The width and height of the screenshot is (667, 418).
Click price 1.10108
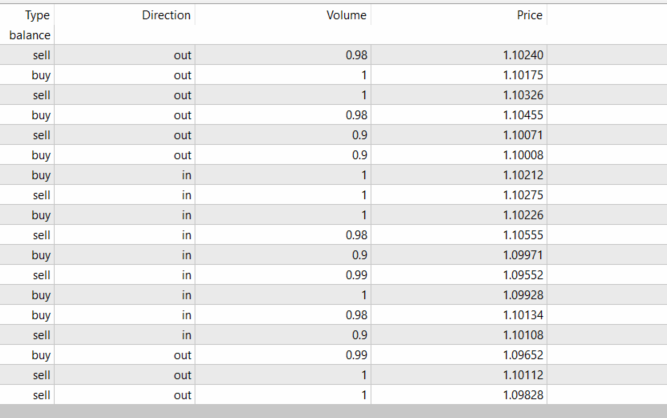(x=523, y=335)
